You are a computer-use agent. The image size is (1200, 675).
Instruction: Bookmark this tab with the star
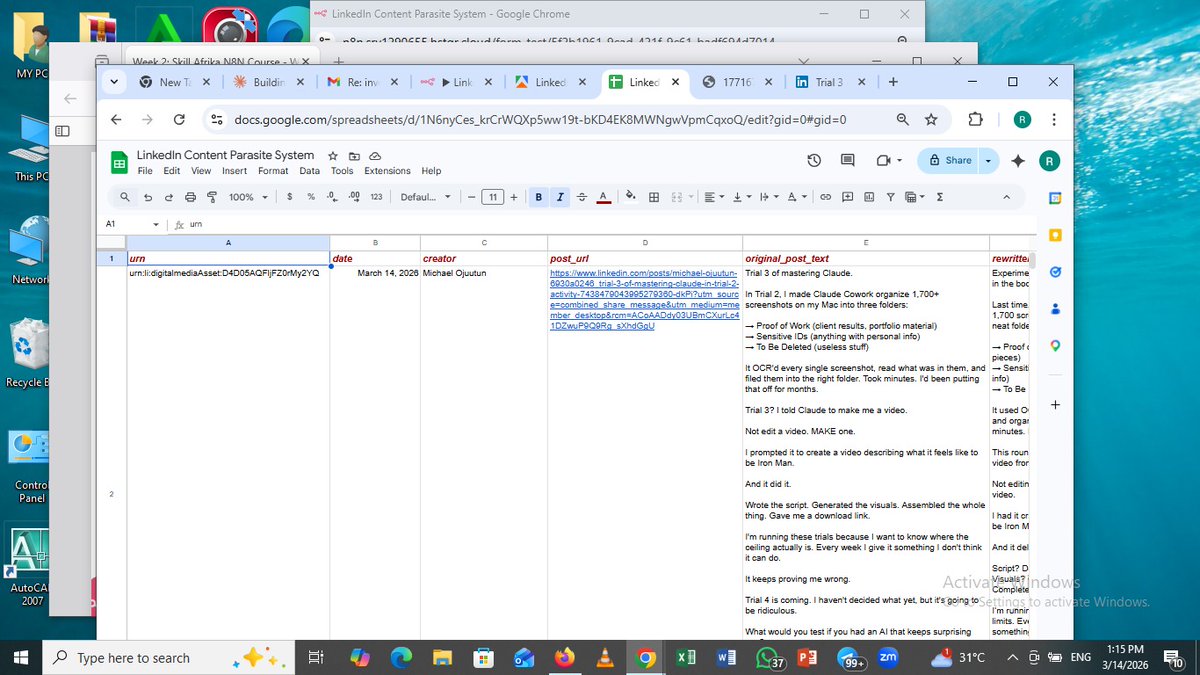931,120
